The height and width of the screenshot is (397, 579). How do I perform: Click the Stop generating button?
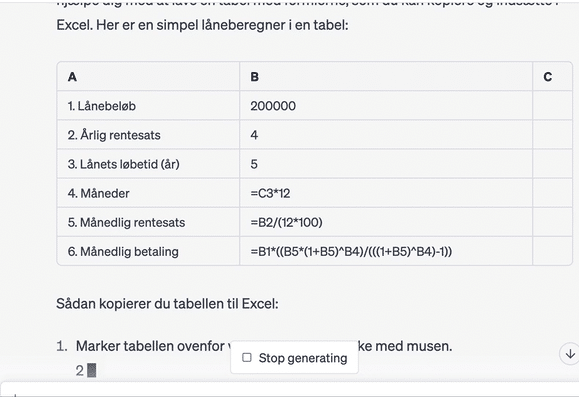294,357
